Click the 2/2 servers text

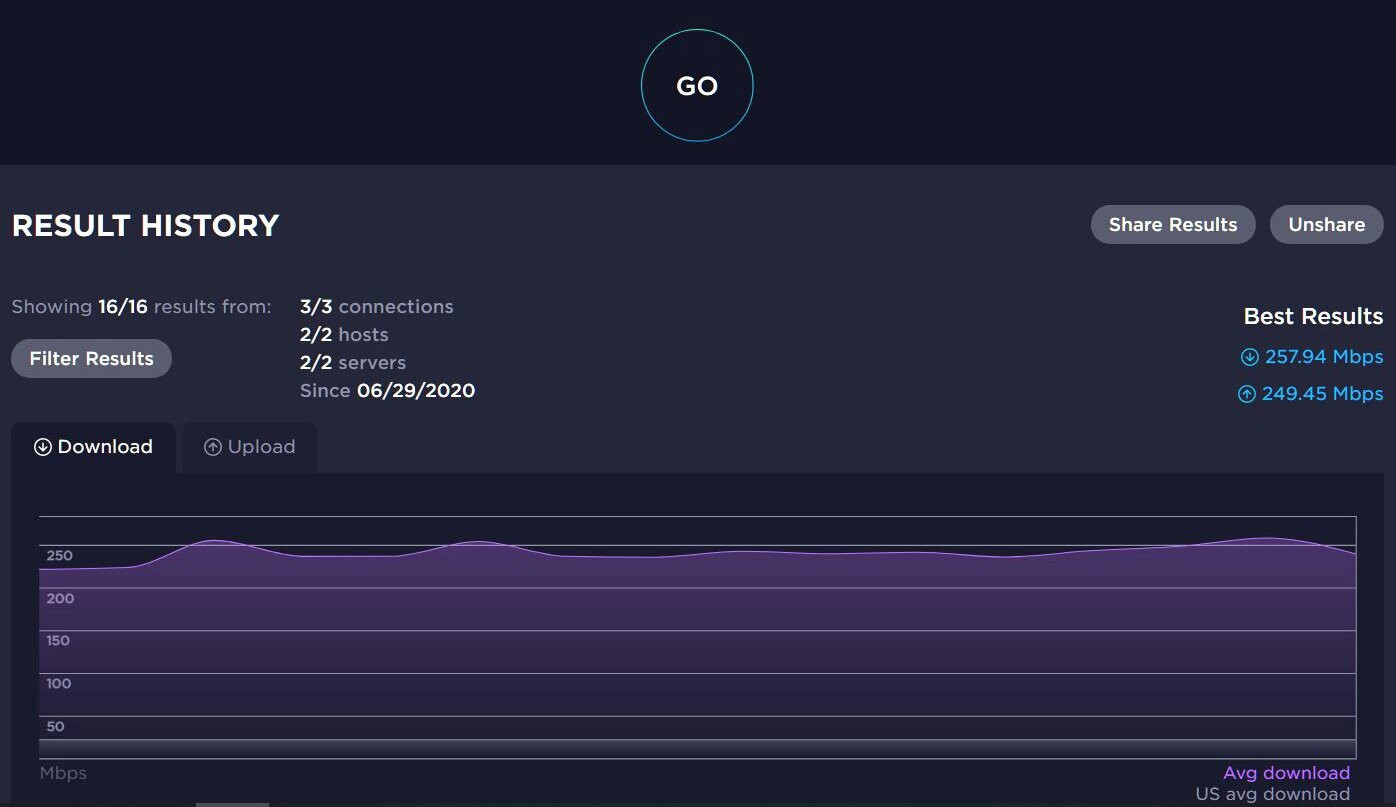(353, 363)
